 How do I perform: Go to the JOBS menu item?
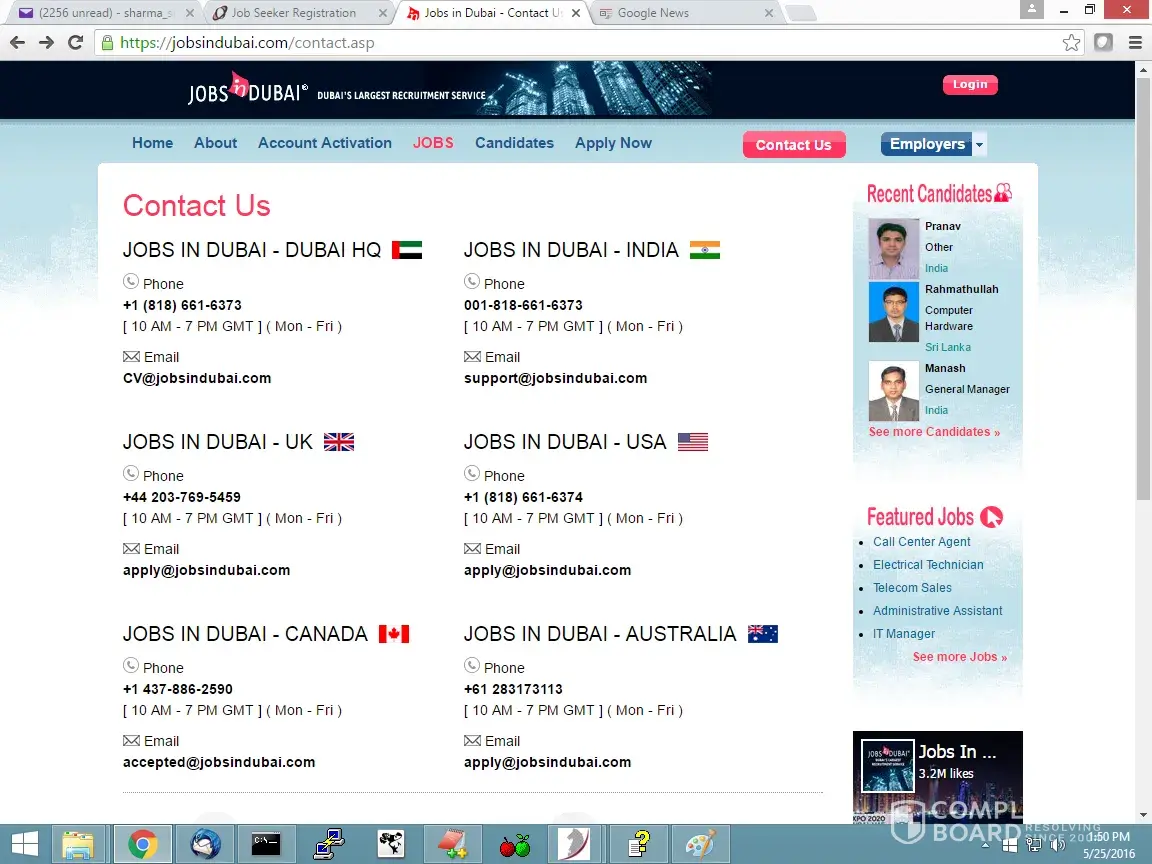pos(433,143)
